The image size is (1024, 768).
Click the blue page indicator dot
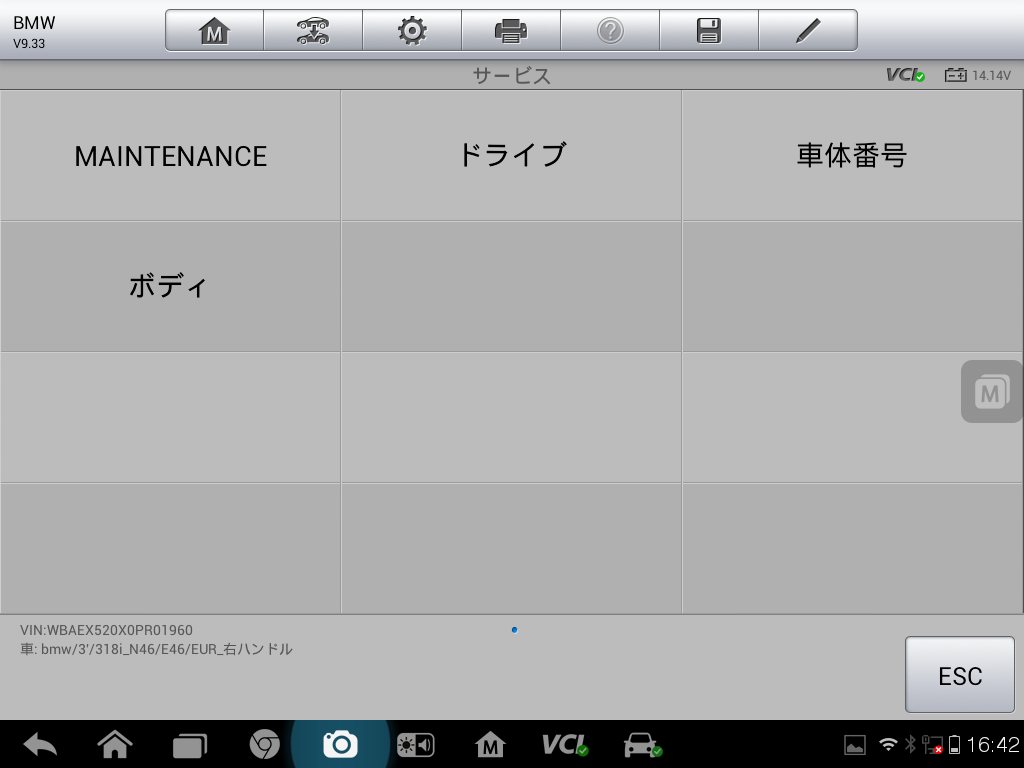pyautogui.click(x=515, y=630)
